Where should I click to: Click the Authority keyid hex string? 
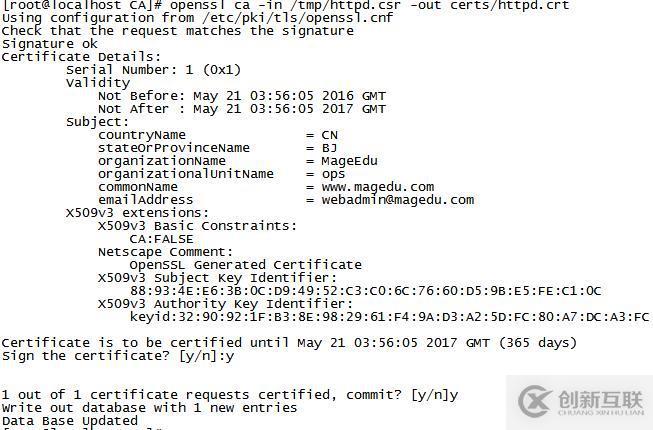[389, 317]
